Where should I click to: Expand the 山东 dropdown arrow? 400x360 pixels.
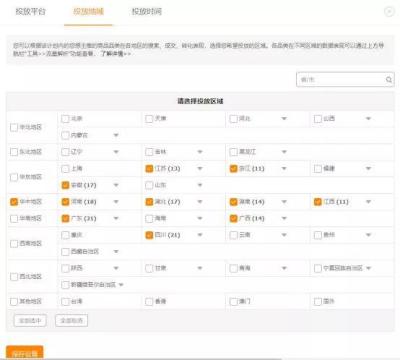200,185
